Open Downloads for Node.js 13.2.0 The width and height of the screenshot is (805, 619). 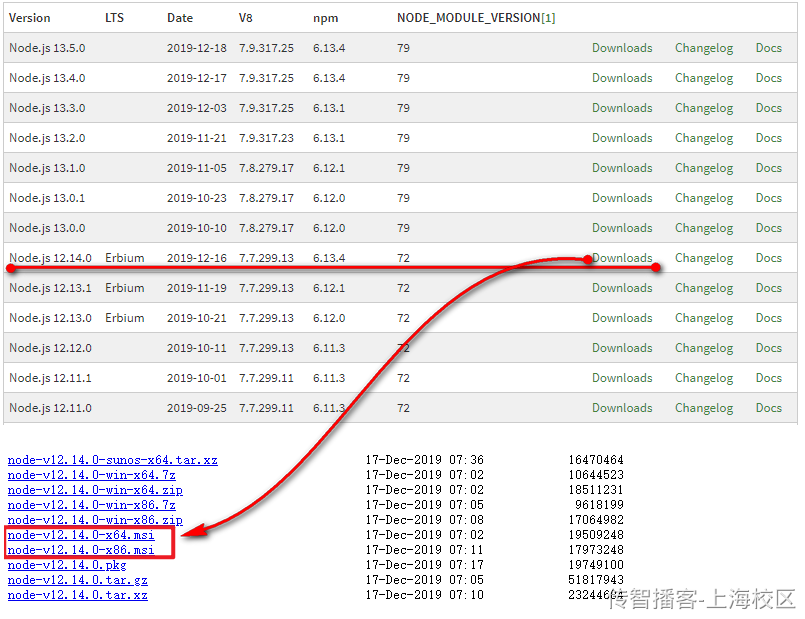tap(622, 138)
